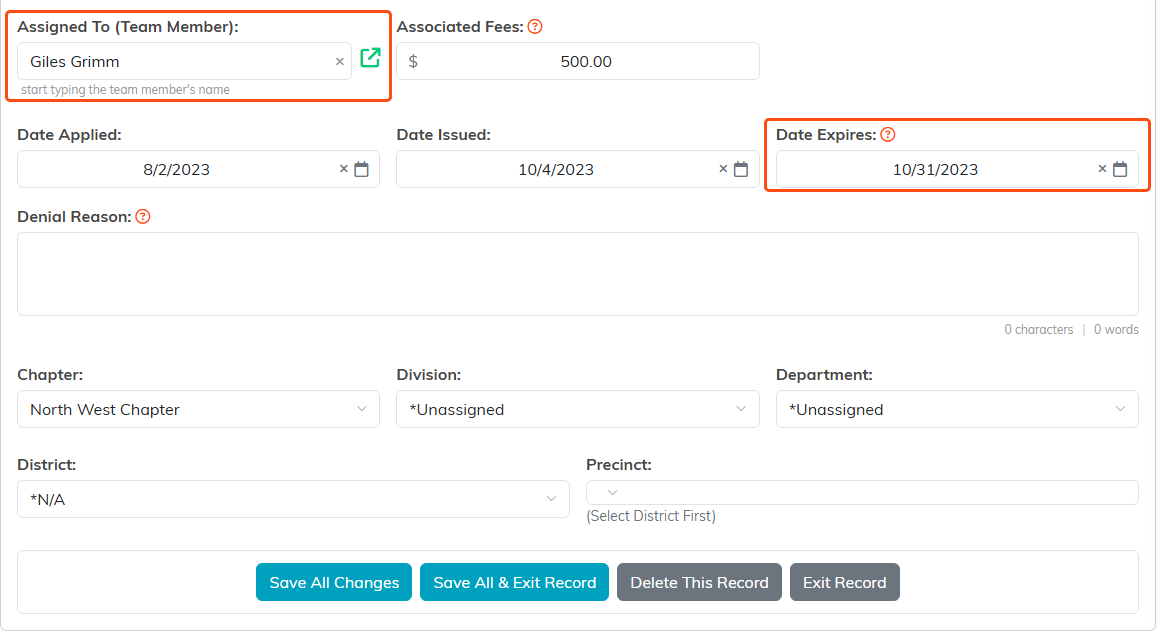
Task: Click the Date Applied field showing 8/2/2023
Action: (198, 170)
